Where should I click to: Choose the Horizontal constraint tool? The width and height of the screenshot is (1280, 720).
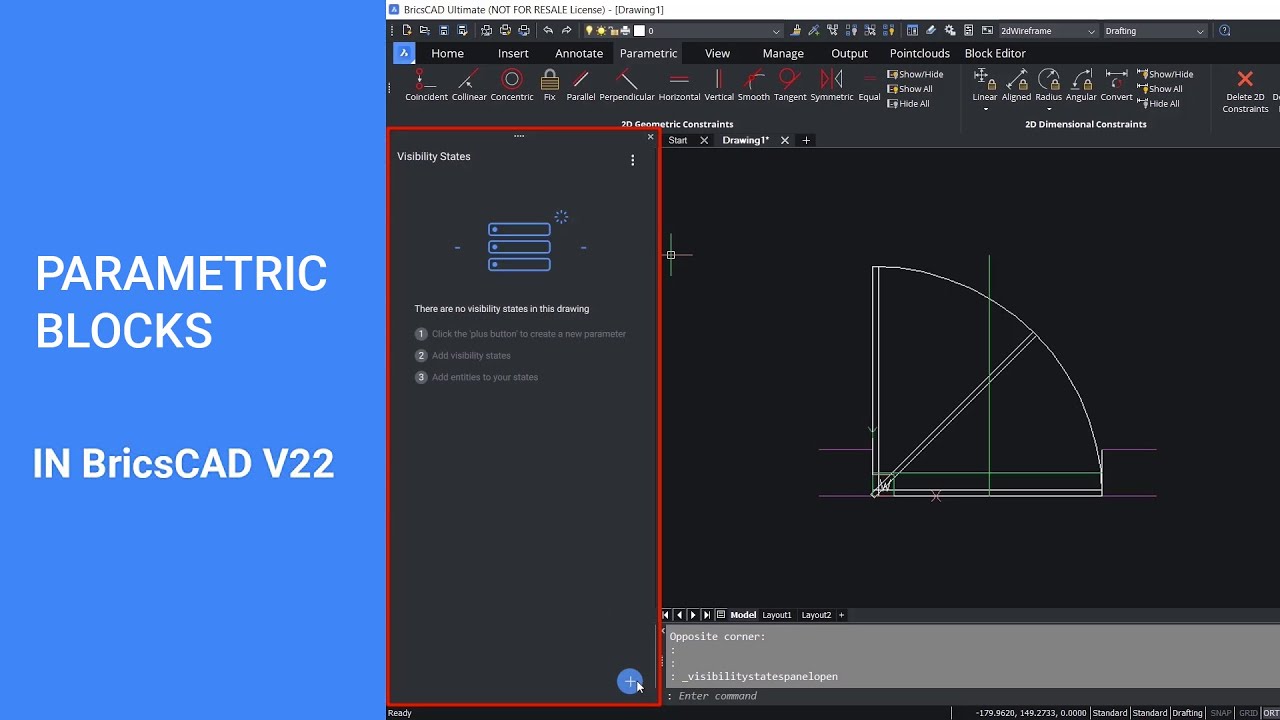(679, 85)
